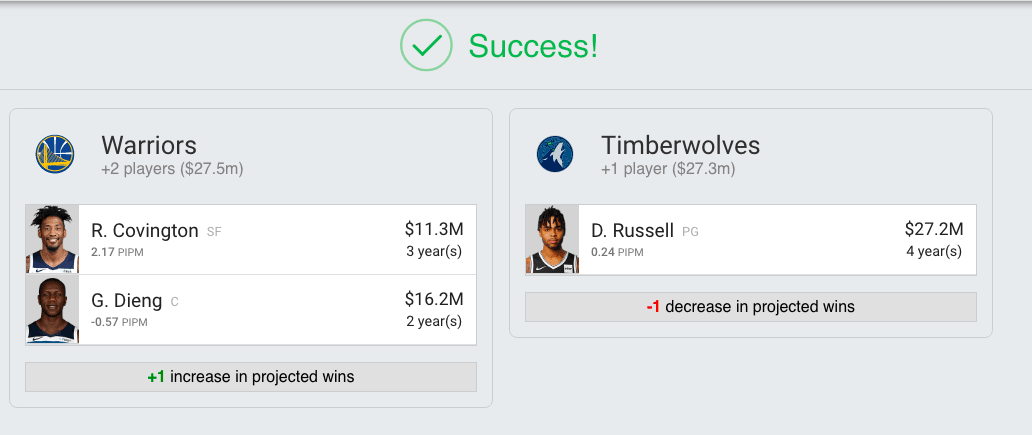Click Russell's $27.2M salary figure

click(933, 229)
